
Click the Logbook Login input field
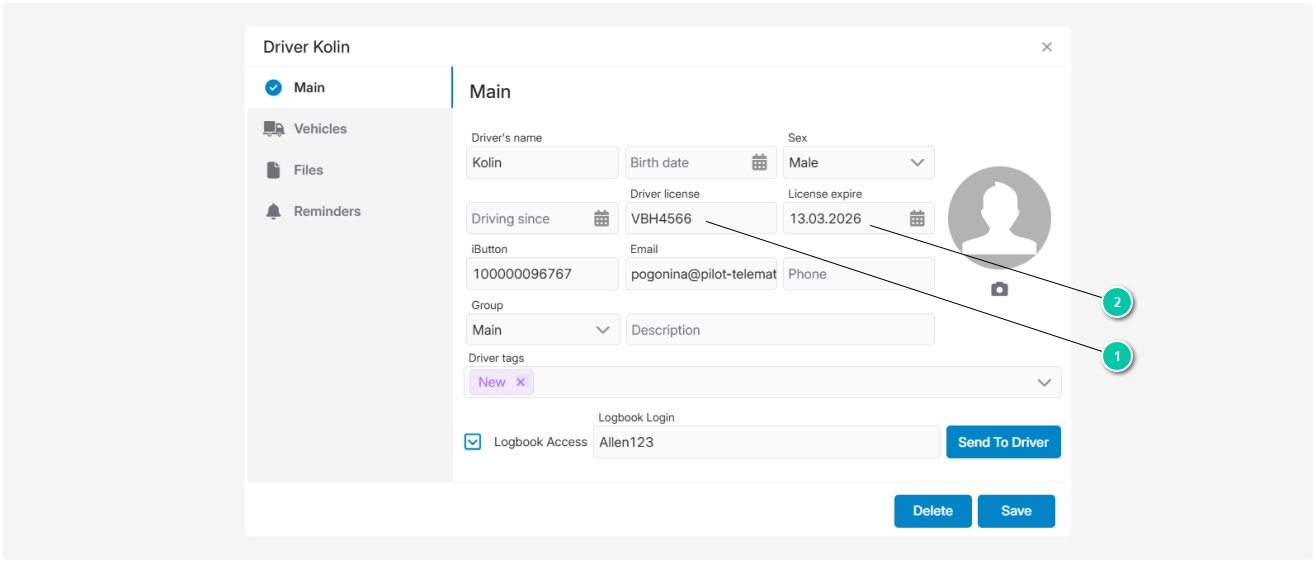coord(765,442)
